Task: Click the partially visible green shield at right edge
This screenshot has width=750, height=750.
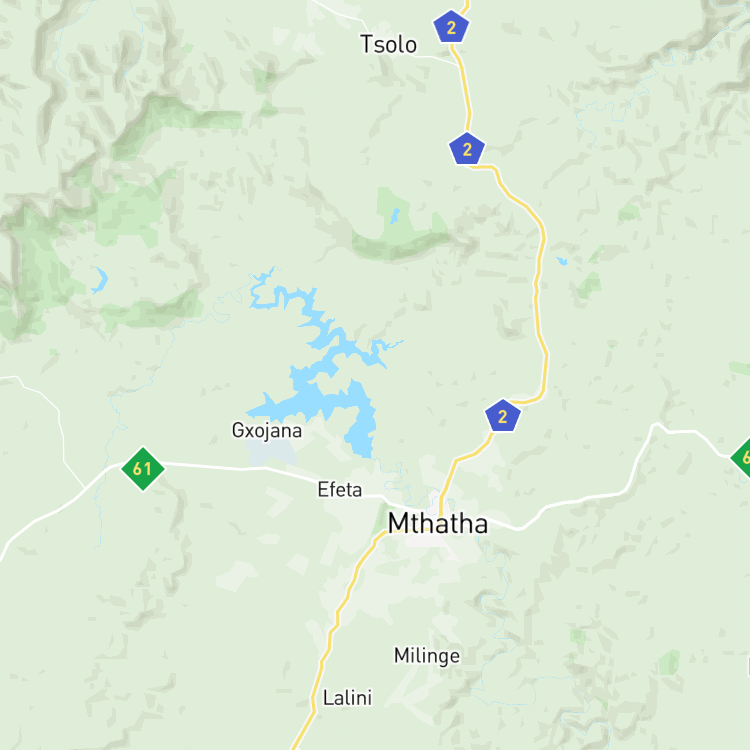Action: point(740,458)
